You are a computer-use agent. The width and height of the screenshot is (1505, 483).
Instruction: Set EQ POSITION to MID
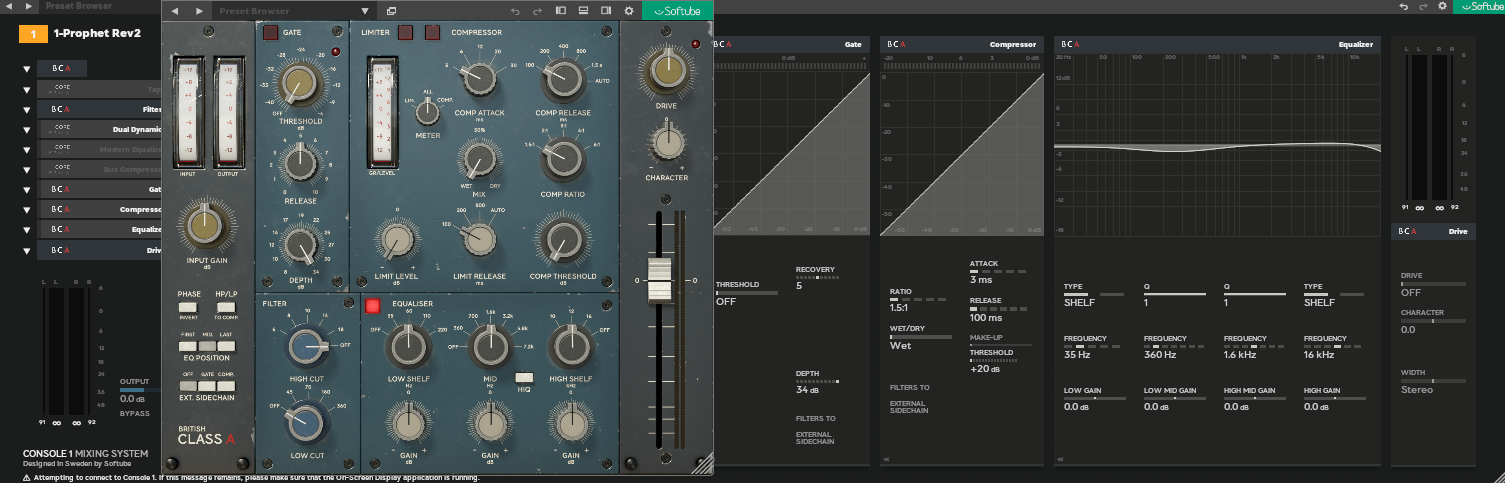(207, 345)
